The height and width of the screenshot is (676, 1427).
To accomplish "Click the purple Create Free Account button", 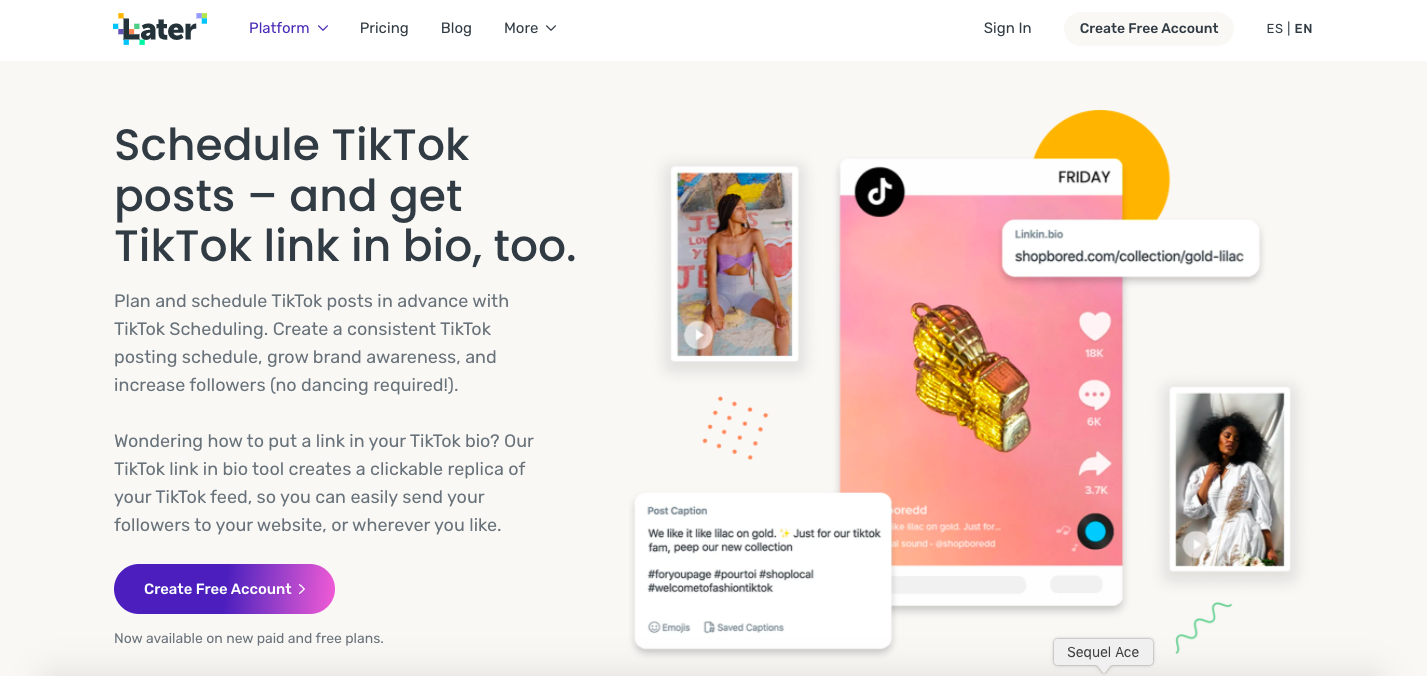I will click(x=224, y=589).
